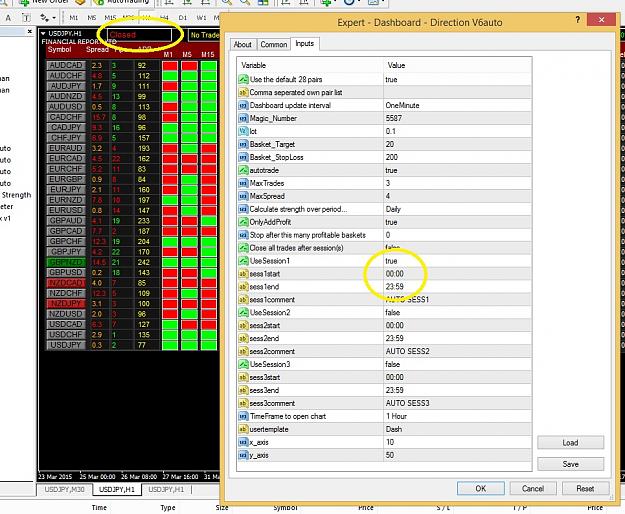Click the triangle beside USDJPY,H1 chart title
This screenshot has height=514, width=625.
coord(43,33)
